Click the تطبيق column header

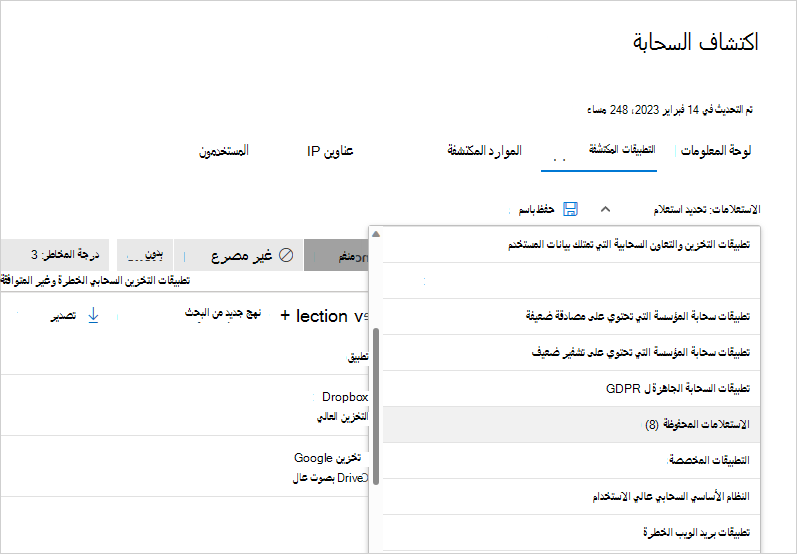358,357
